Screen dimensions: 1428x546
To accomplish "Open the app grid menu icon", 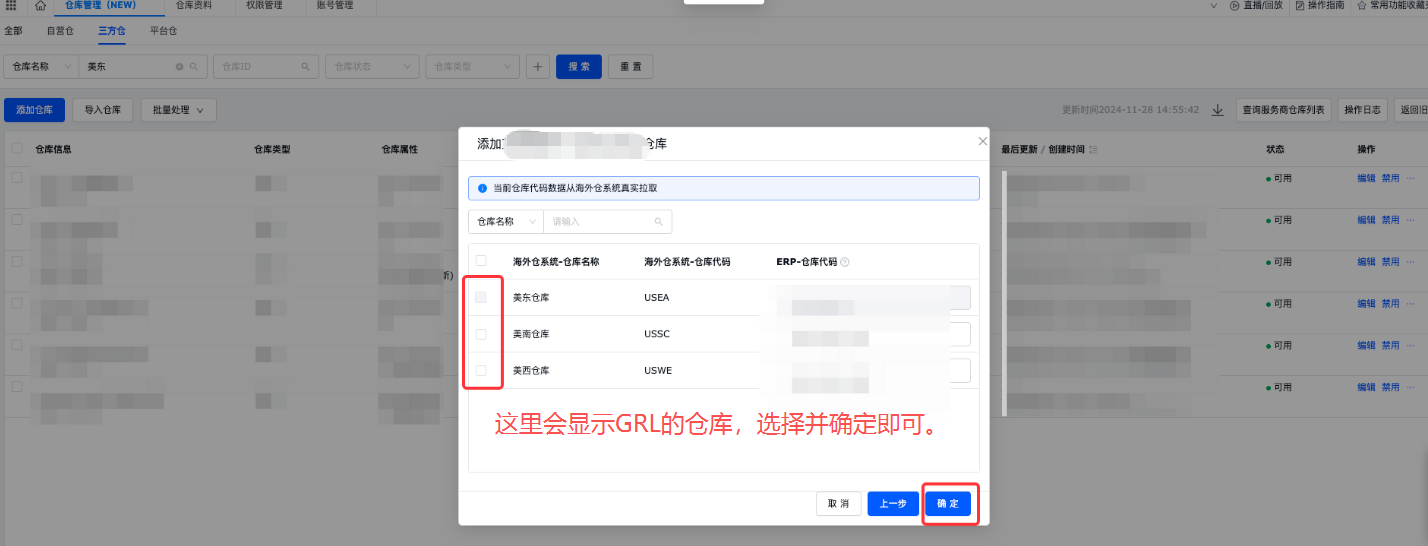I will coord(11,6).
